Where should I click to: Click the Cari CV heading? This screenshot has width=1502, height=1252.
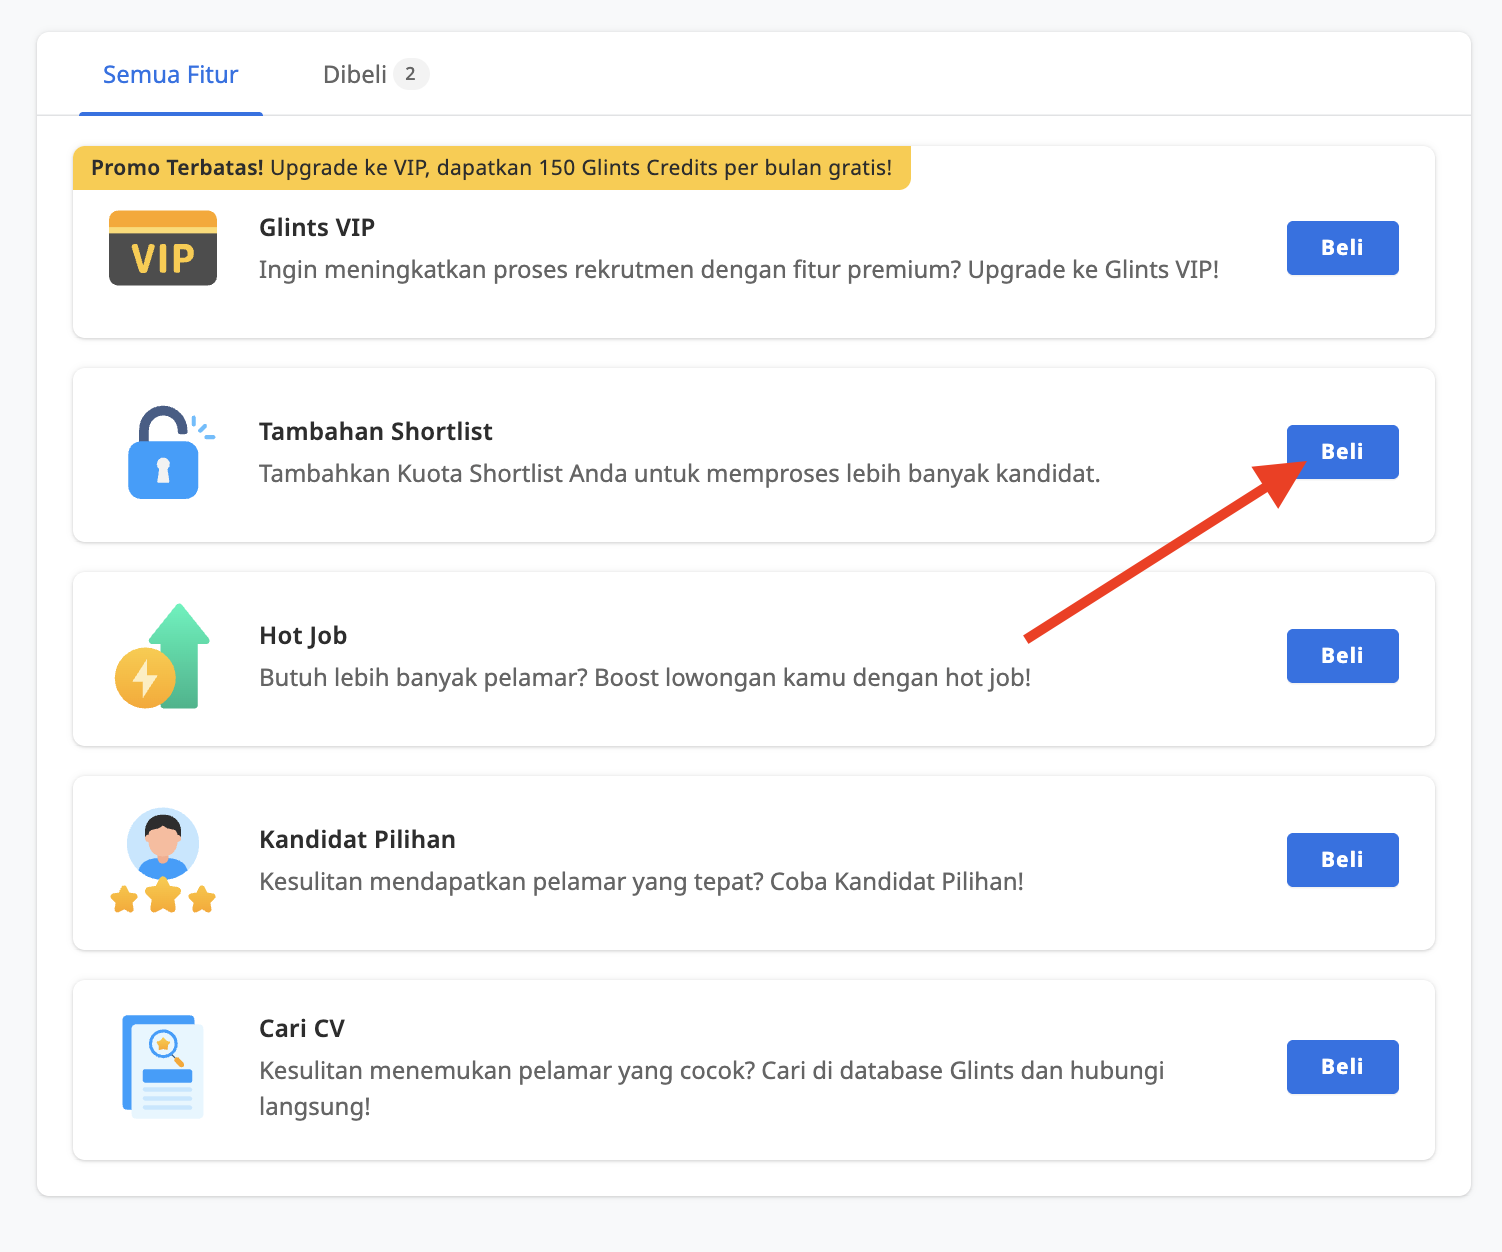click(x=302, y=1029)
